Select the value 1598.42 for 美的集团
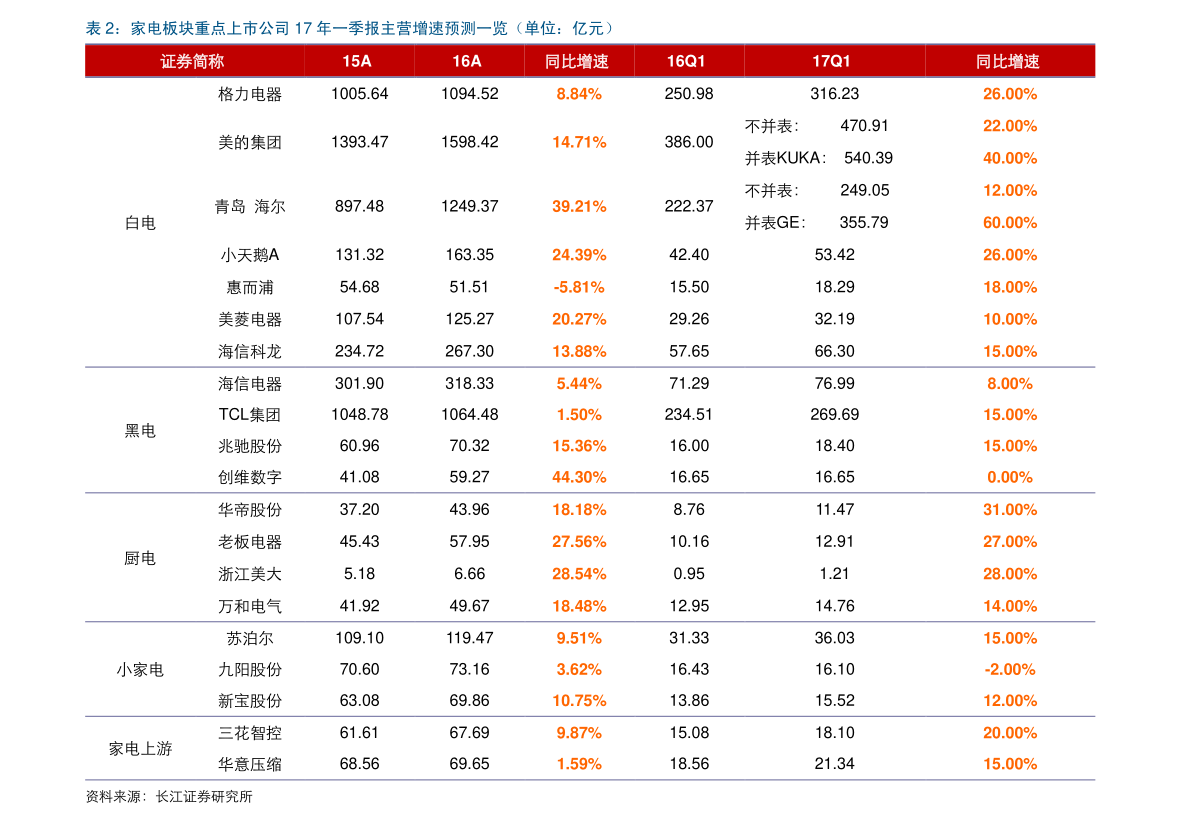Viewport: 1191px width, 824px height. pyautogui.click(x=469, y=142)
